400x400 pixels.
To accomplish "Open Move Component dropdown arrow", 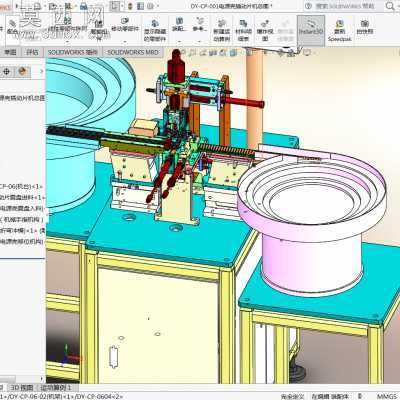I will point(125,42).
